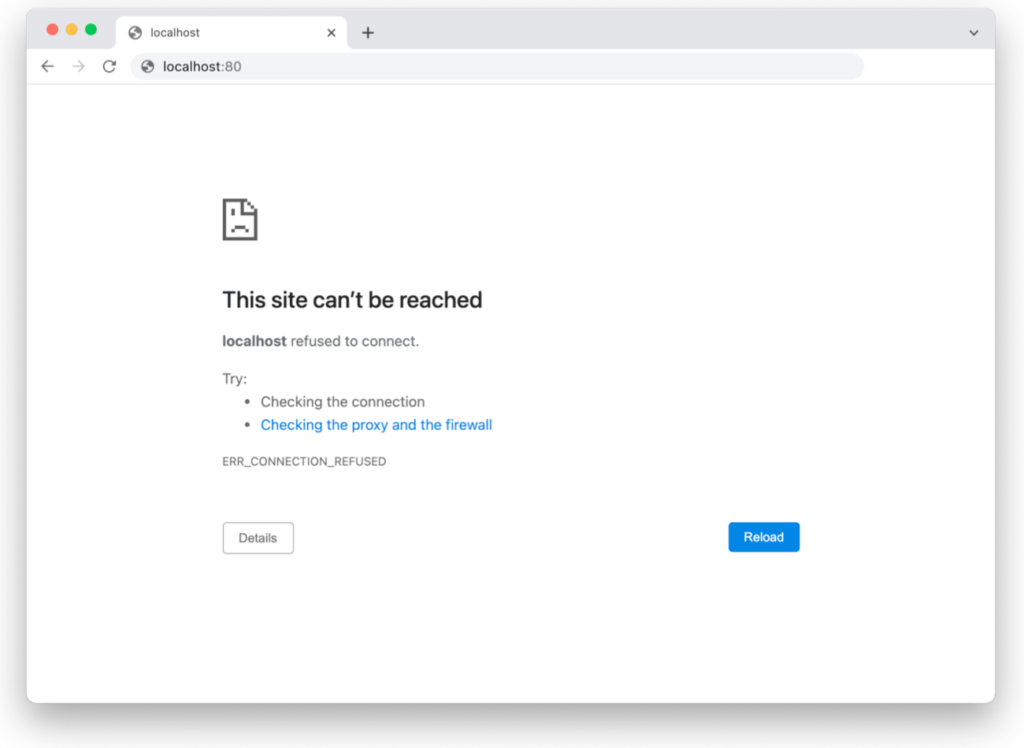The height and width of the screenshot is (748, 1024).
Task: Click the sad page error icon
Action: pyautogui.click(x=240, y=220)
